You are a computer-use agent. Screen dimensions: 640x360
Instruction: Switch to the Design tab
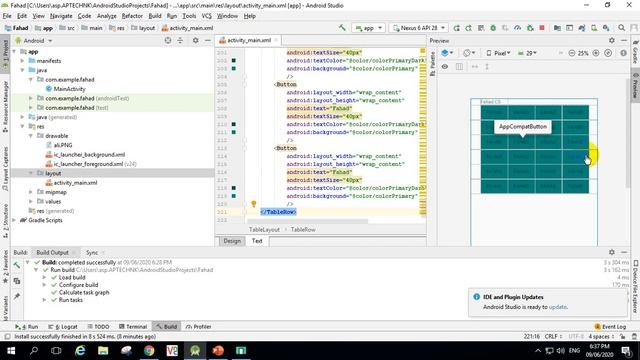232,241
